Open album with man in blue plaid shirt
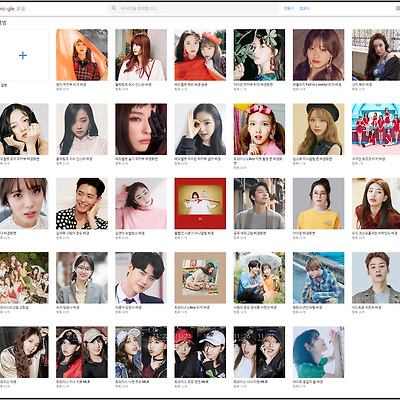 coord(318,278)
